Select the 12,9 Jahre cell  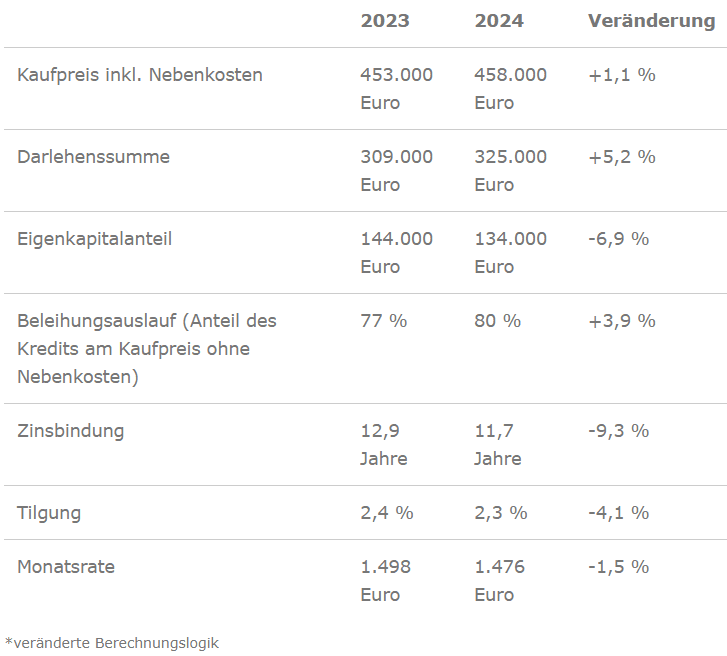click(x=384, y=445)
